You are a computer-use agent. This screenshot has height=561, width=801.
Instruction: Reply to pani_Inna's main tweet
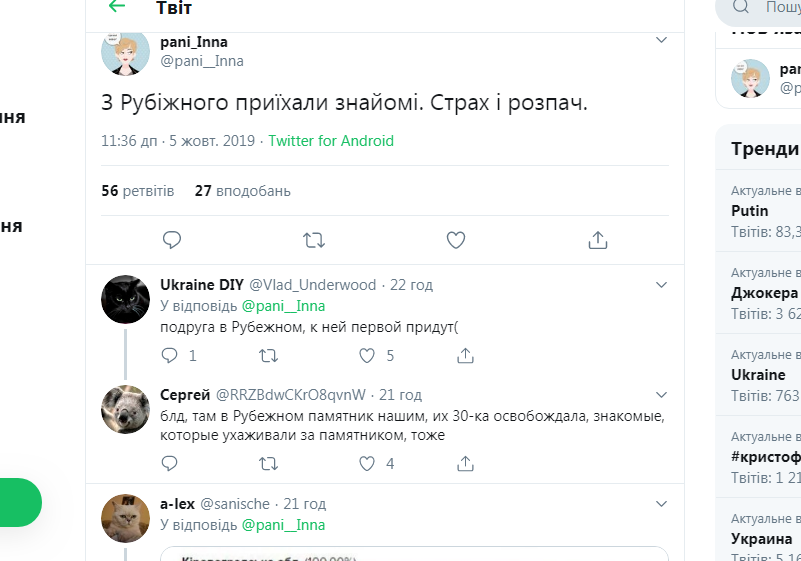click(172, 240)
